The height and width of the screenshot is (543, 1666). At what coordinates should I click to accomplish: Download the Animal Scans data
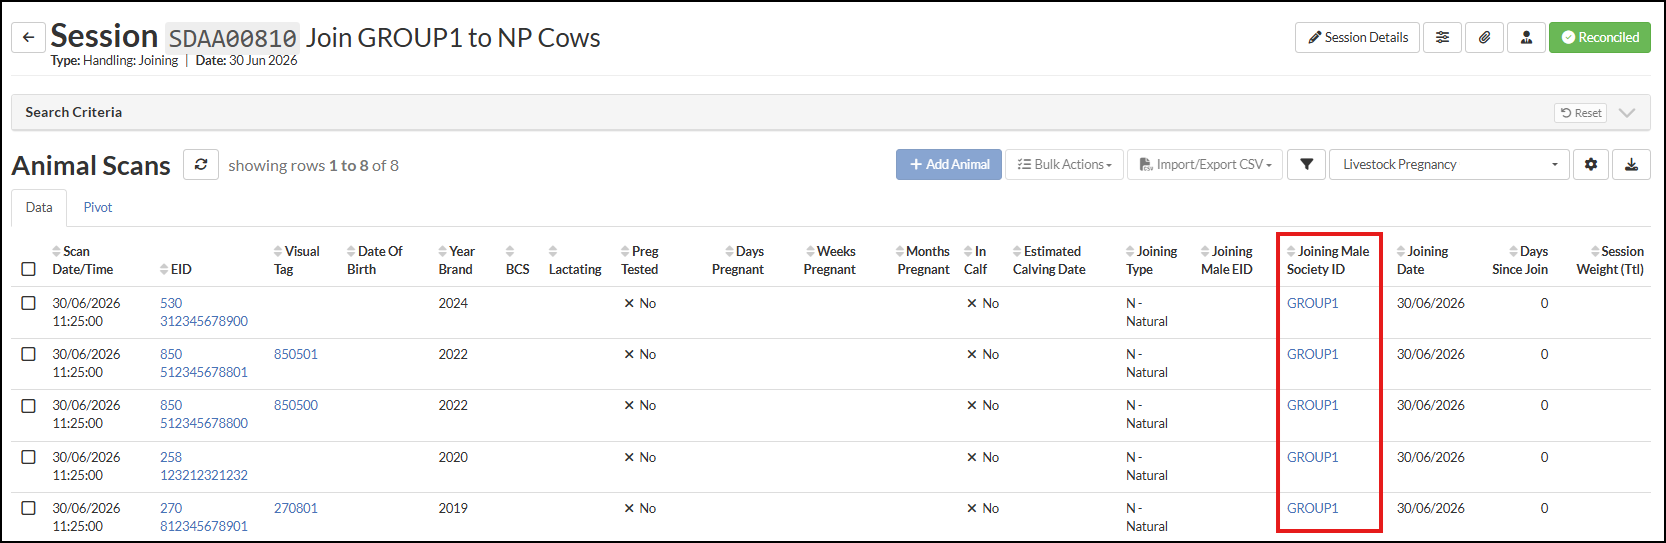(x=1631, y=164)
